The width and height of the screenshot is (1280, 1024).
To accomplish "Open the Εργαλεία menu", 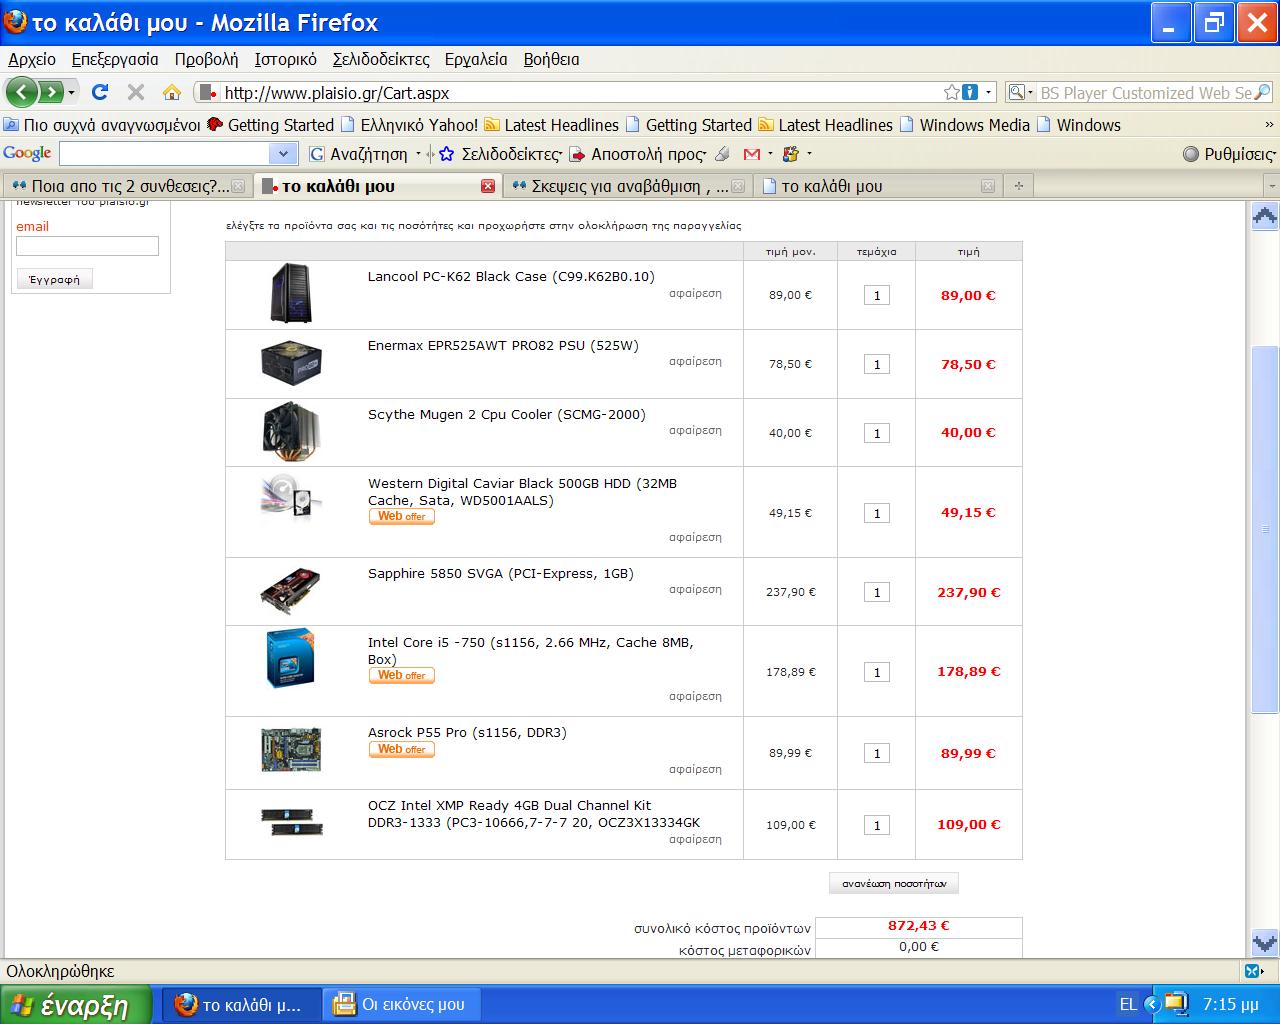I will (x=476, y=59).
